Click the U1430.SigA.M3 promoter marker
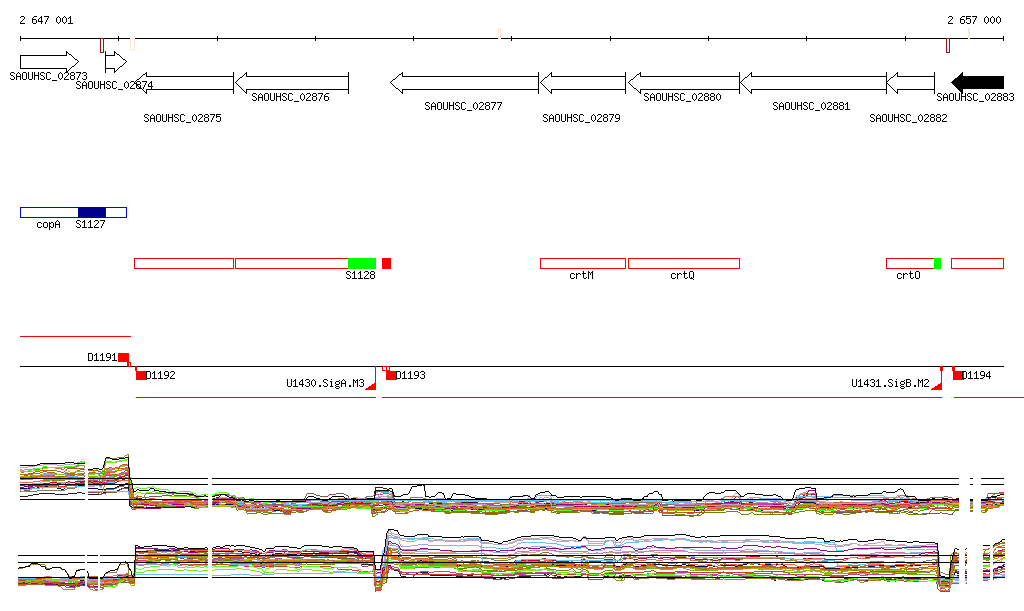Image resolution: width=1024 pixels, height=611 pixels. click(x=372, y=385)
